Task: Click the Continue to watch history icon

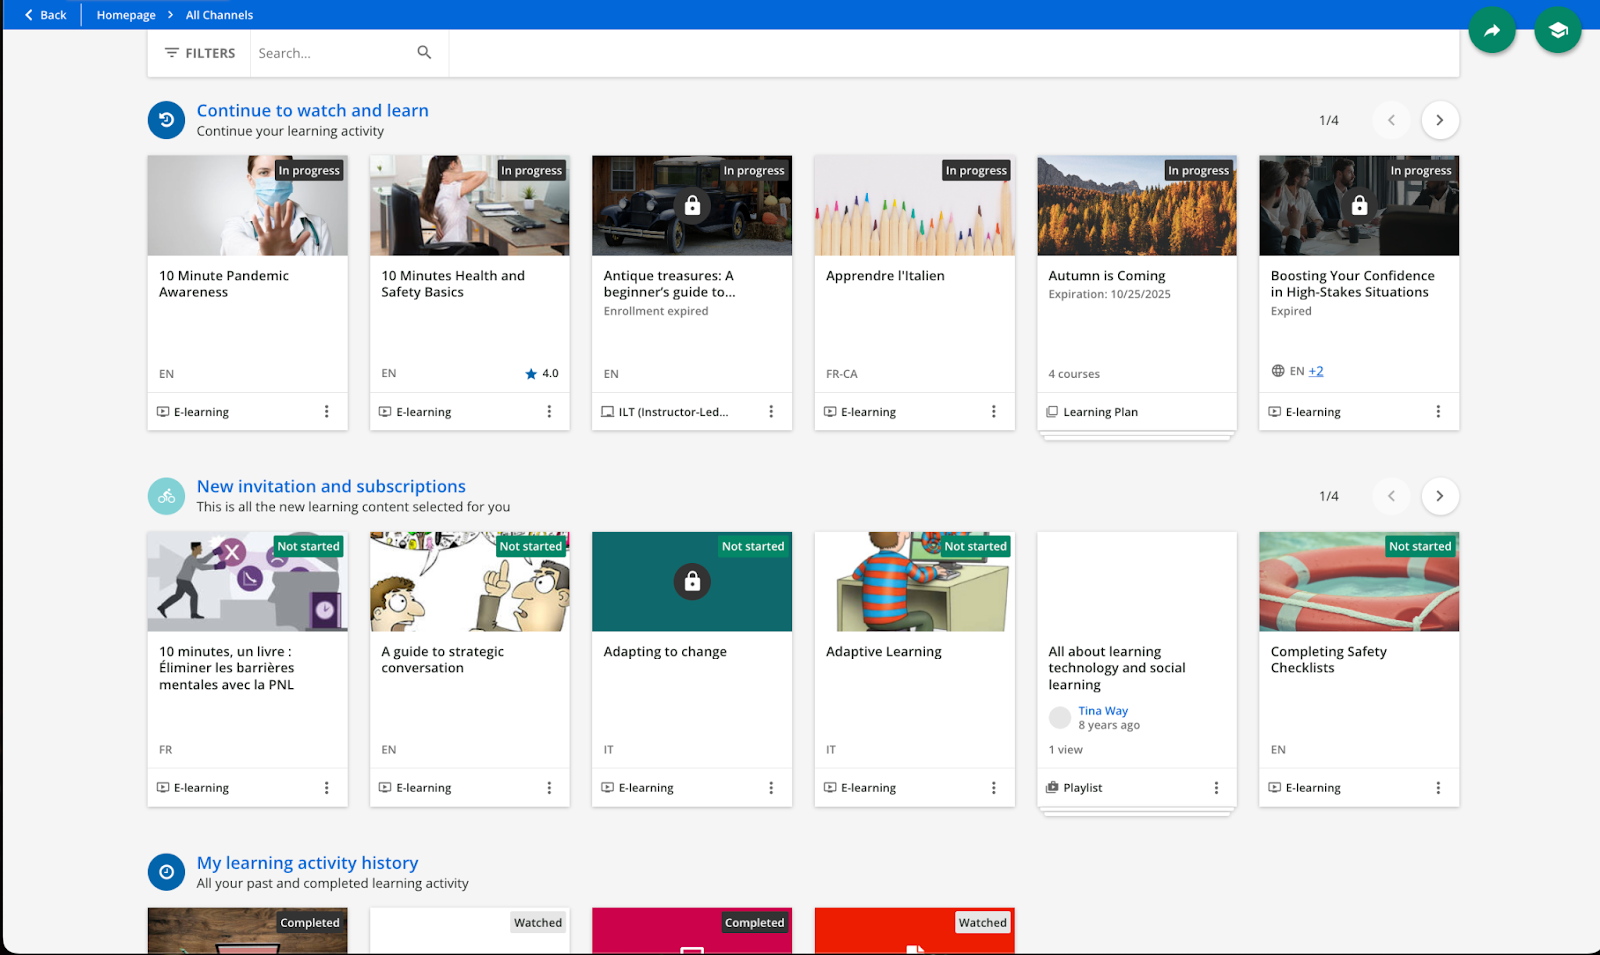Action: click(x=166, y=120)
